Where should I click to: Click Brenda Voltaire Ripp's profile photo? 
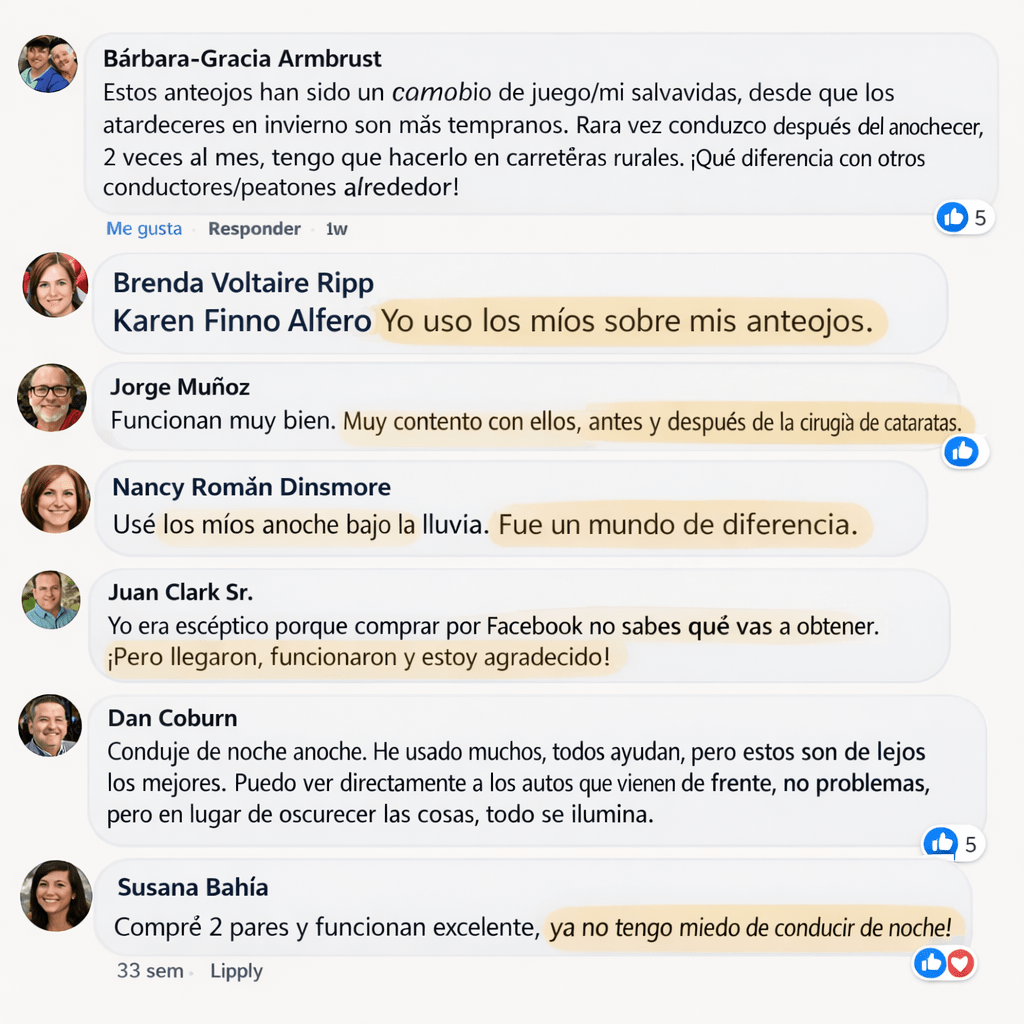tap(55, 285)
